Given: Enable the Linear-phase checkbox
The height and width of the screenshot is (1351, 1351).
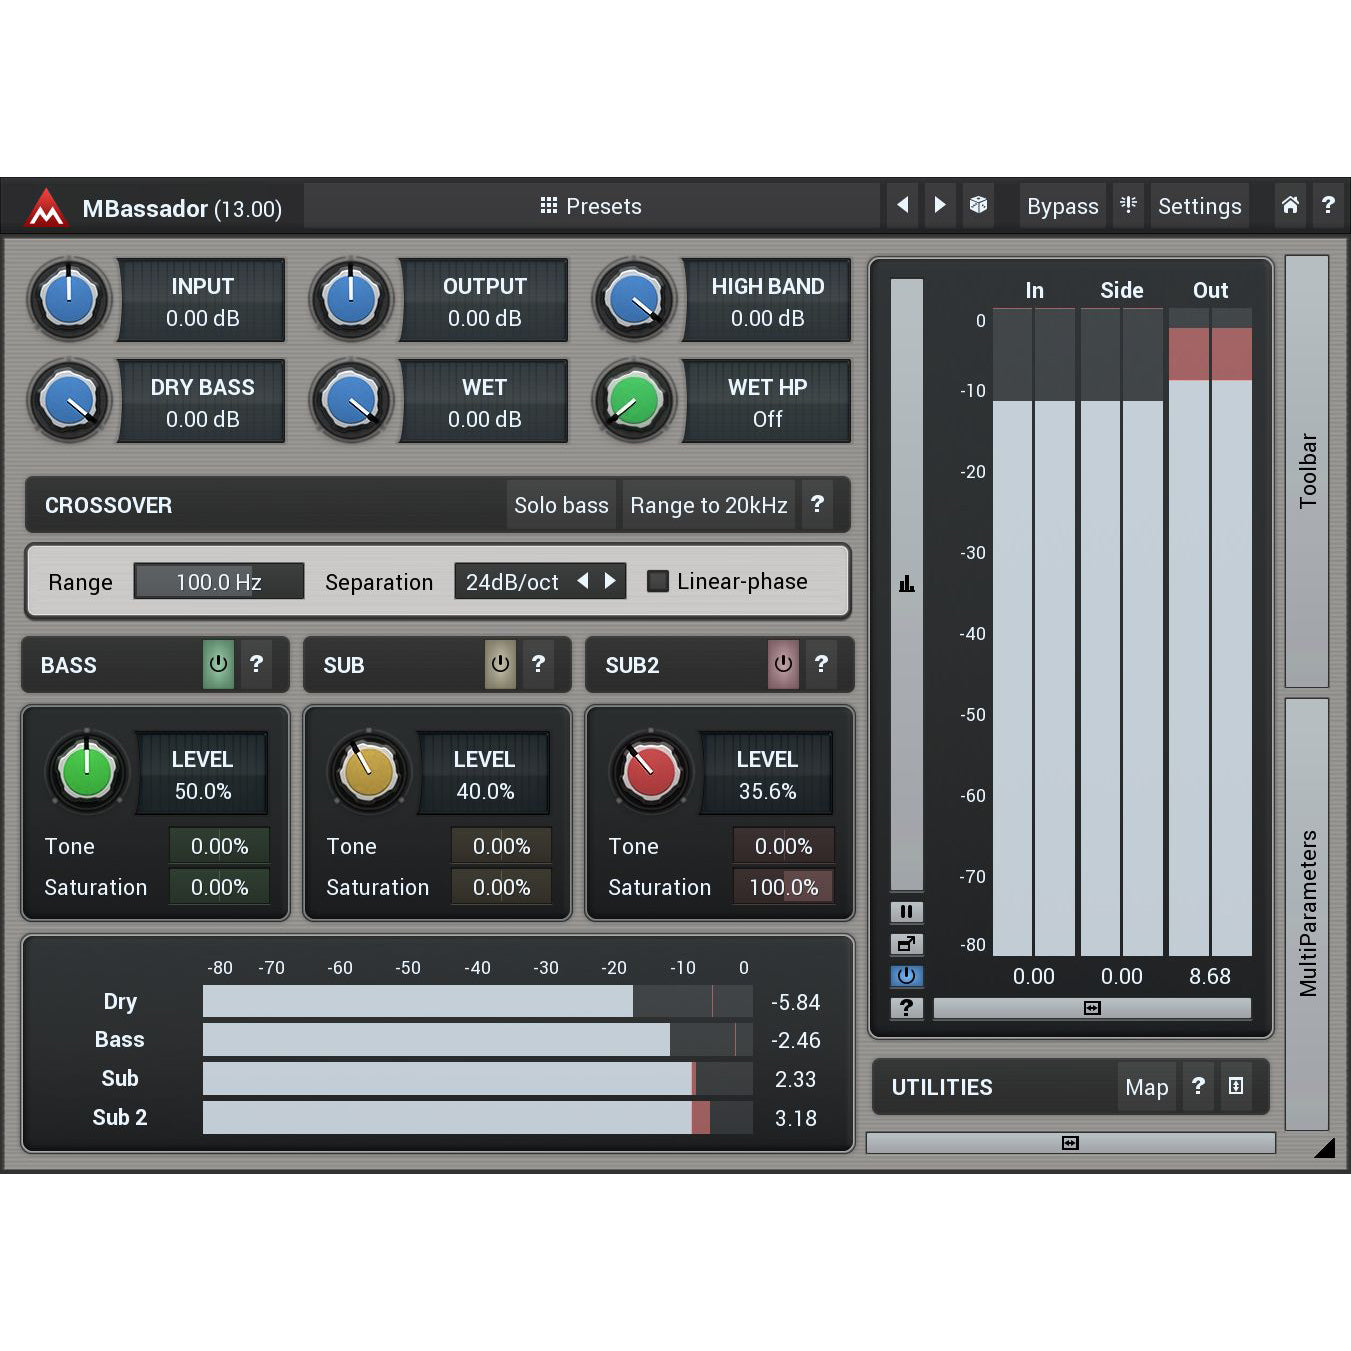Looking at the screenshot, I should point(658,581).
